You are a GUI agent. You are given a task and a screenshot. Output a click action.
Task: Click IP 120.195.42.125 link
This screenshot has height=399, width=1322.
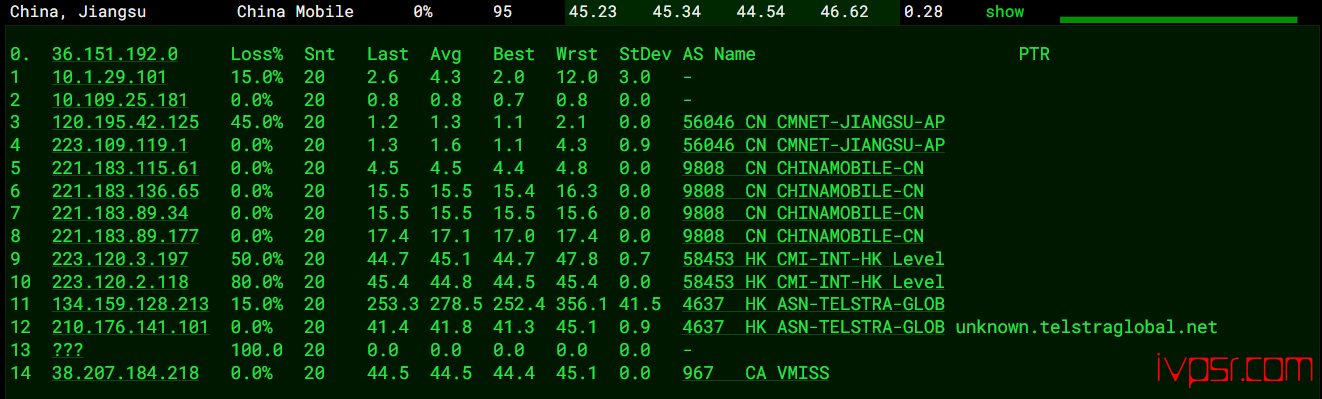point(125,122)
